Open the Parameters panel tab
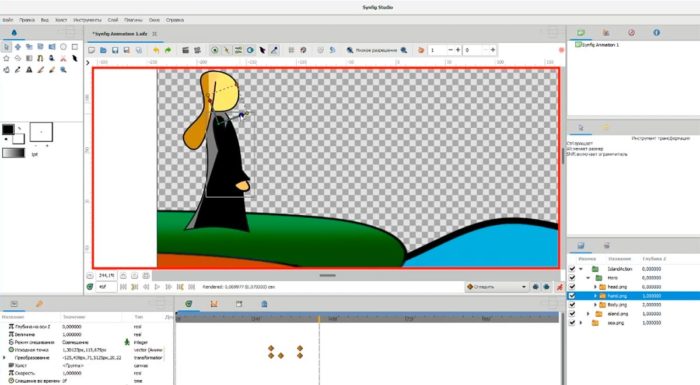This screenshot has width=700, height=385. pyautogui.click(x=14, y=304)
